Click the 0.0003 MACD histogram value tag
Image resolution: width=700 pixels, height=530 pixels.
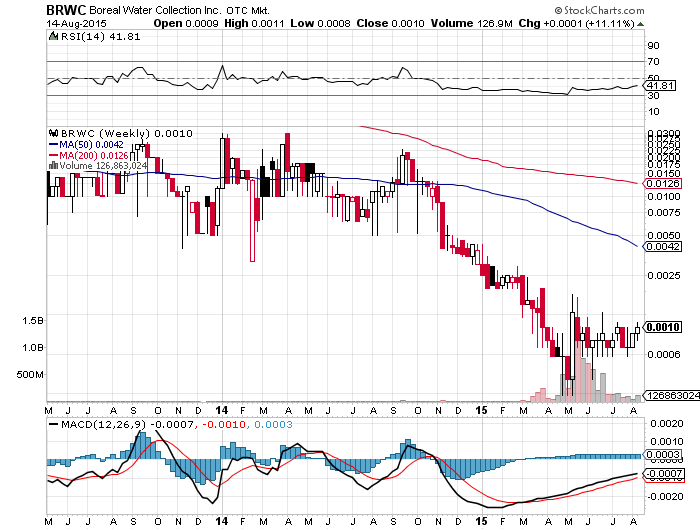(662, 455)
